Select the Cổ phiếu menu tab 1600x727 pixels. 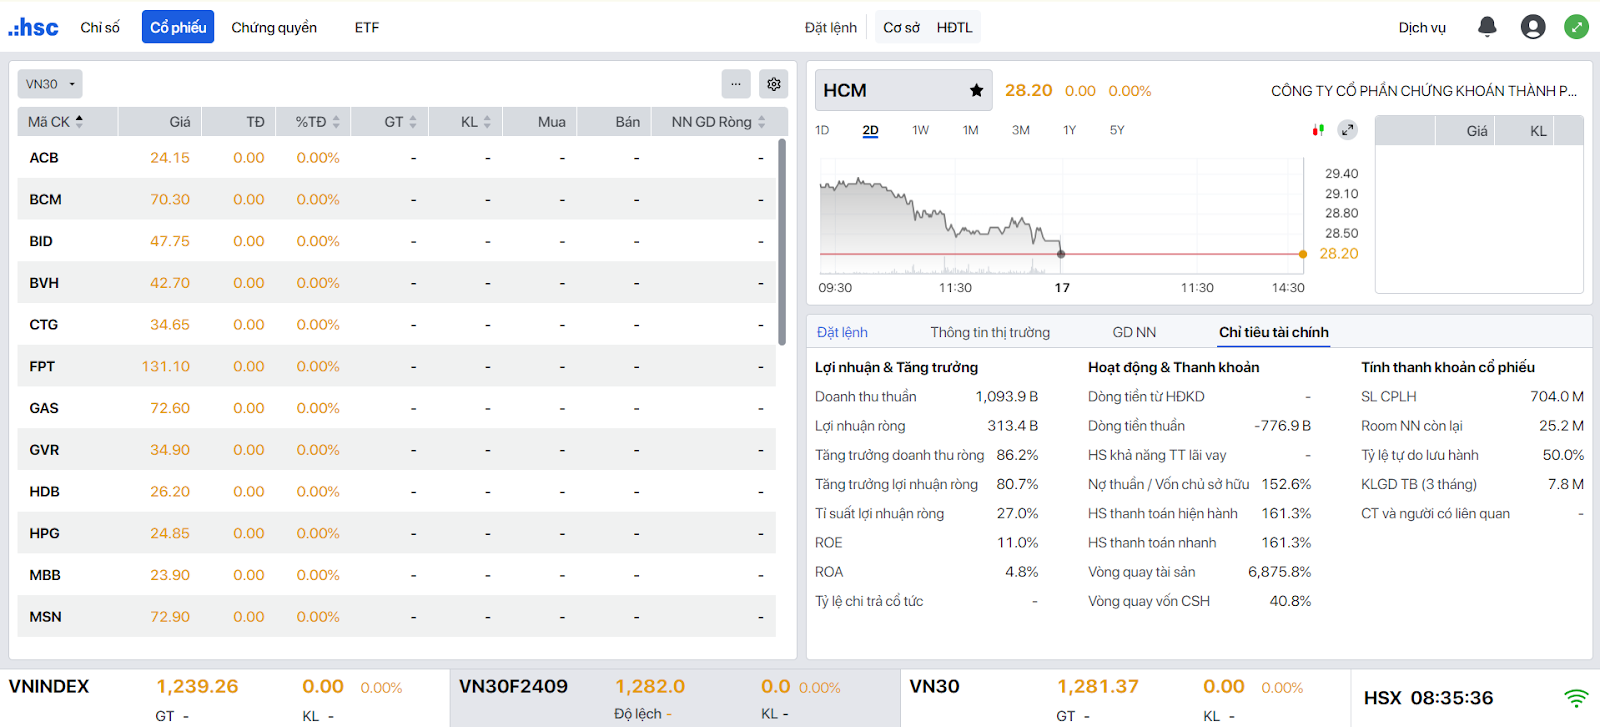(x=178, y=27)
